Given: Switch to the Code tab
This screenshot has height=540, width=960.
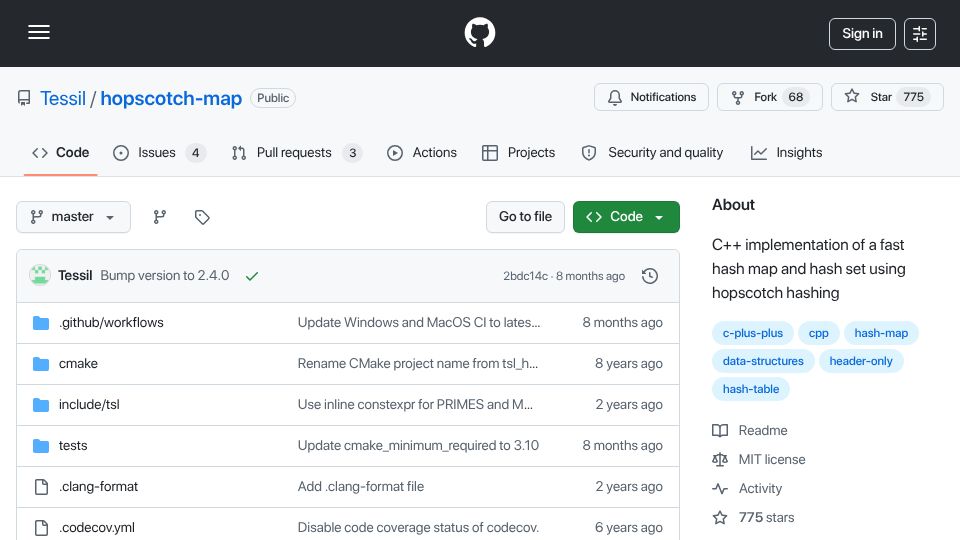Looking at the screenshot, I should 61,152.
